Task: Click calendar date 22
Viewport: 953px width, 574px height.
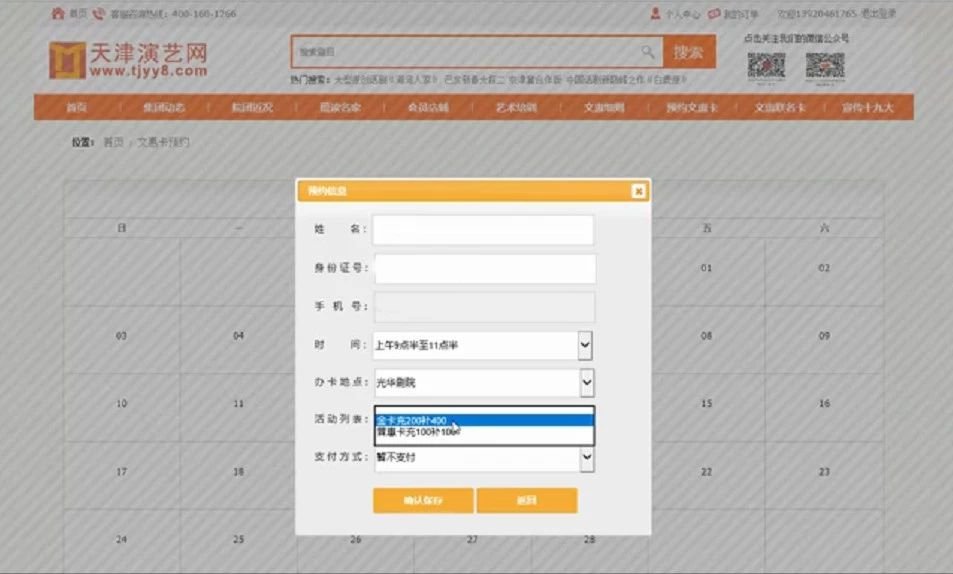Action: coord(706,472)
